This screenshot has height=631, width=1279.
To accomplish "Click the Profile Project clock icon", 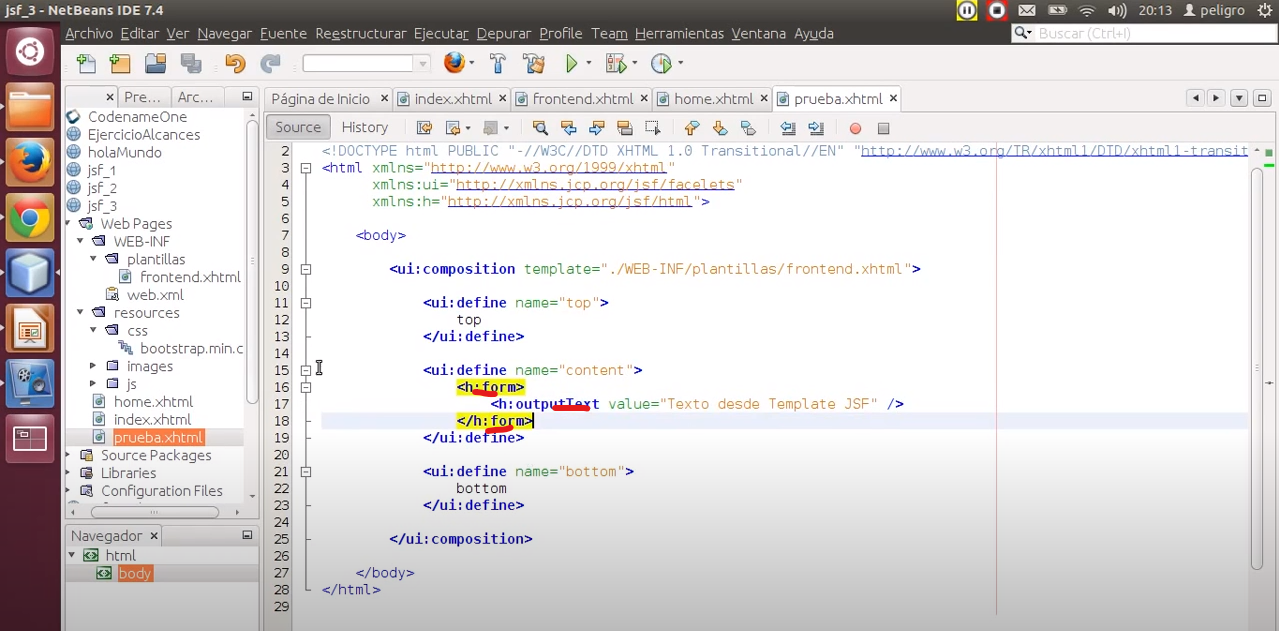I will point(661,64).
